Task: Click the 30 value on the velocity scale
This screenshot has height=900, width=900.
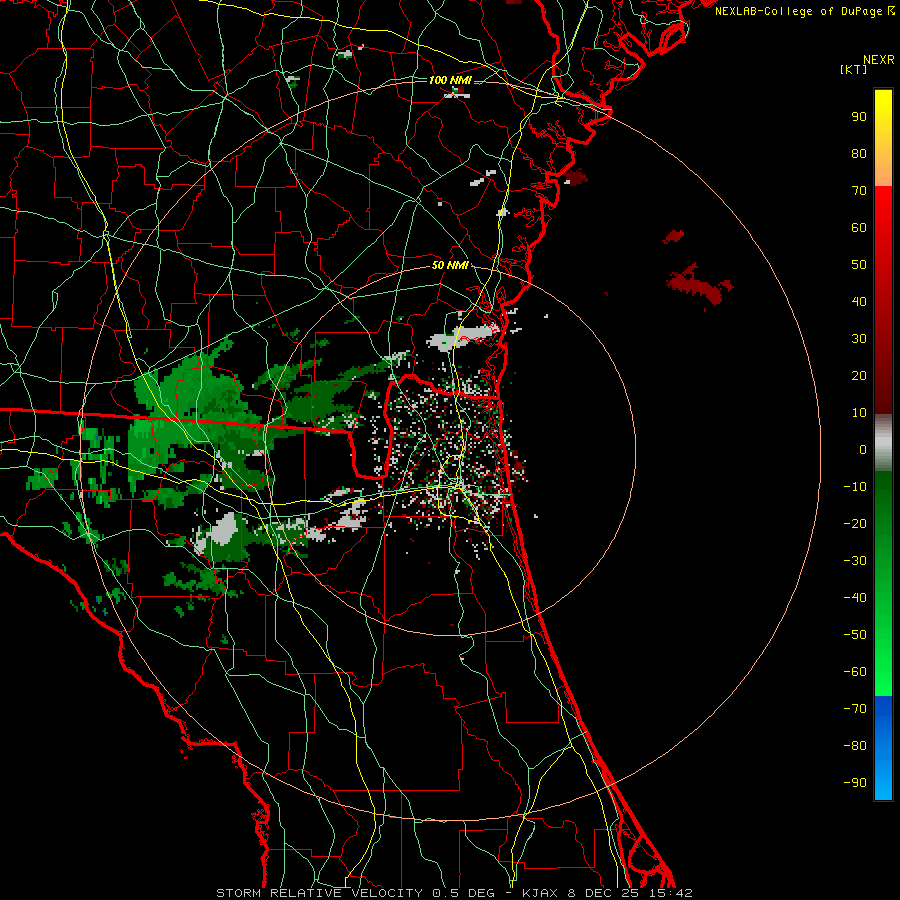Action: (859, 339)
